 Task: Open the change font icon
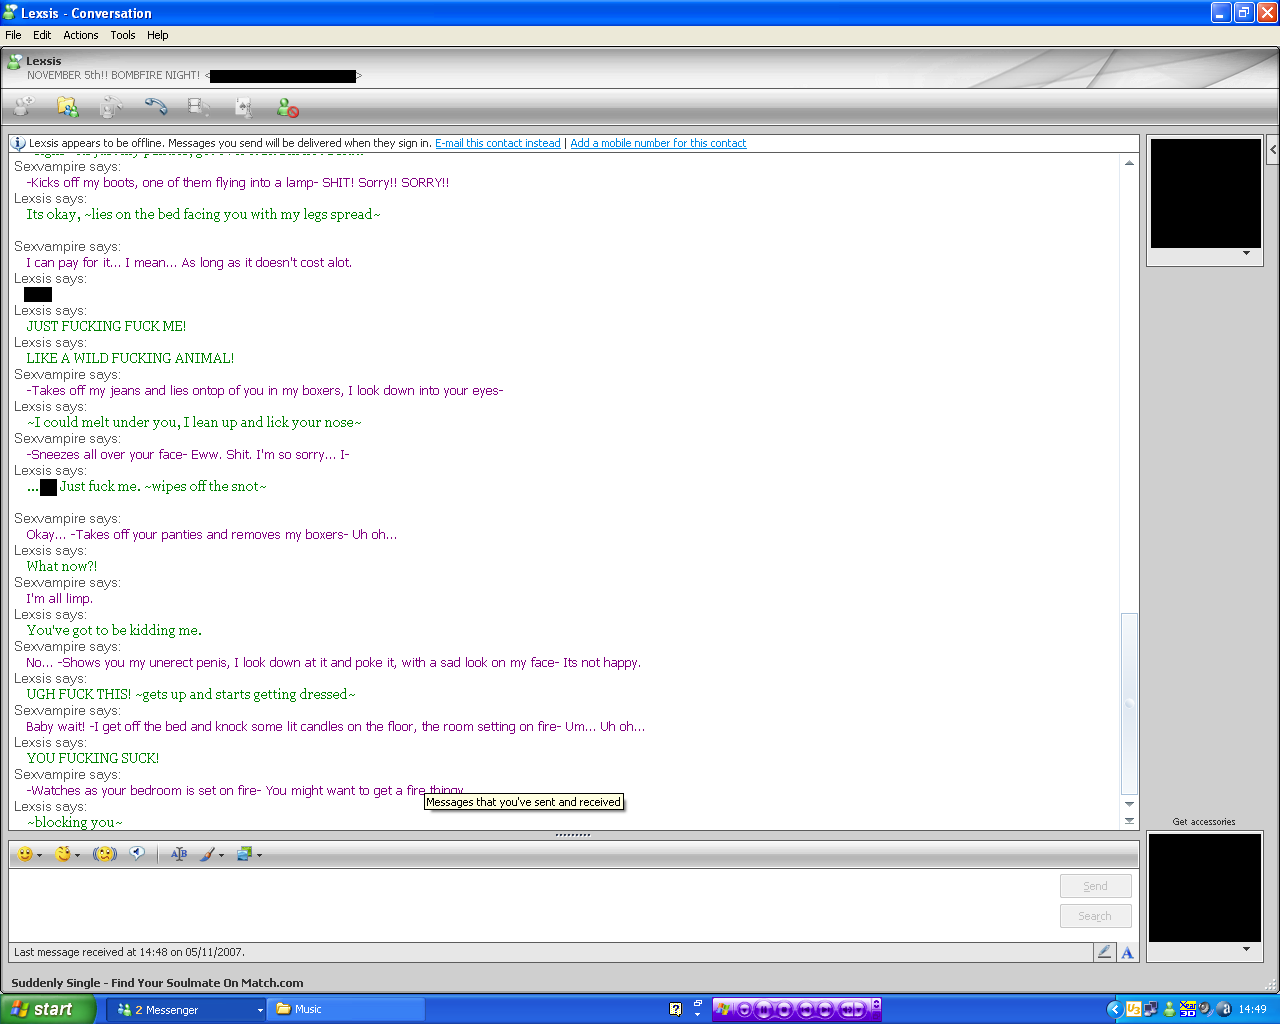tap(179, 854)
